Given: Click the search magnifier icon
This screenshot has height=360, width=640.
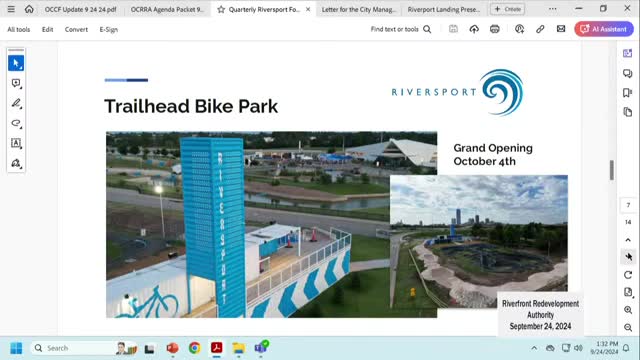Looking at the screenshot, I should click(x=427, y=29).
